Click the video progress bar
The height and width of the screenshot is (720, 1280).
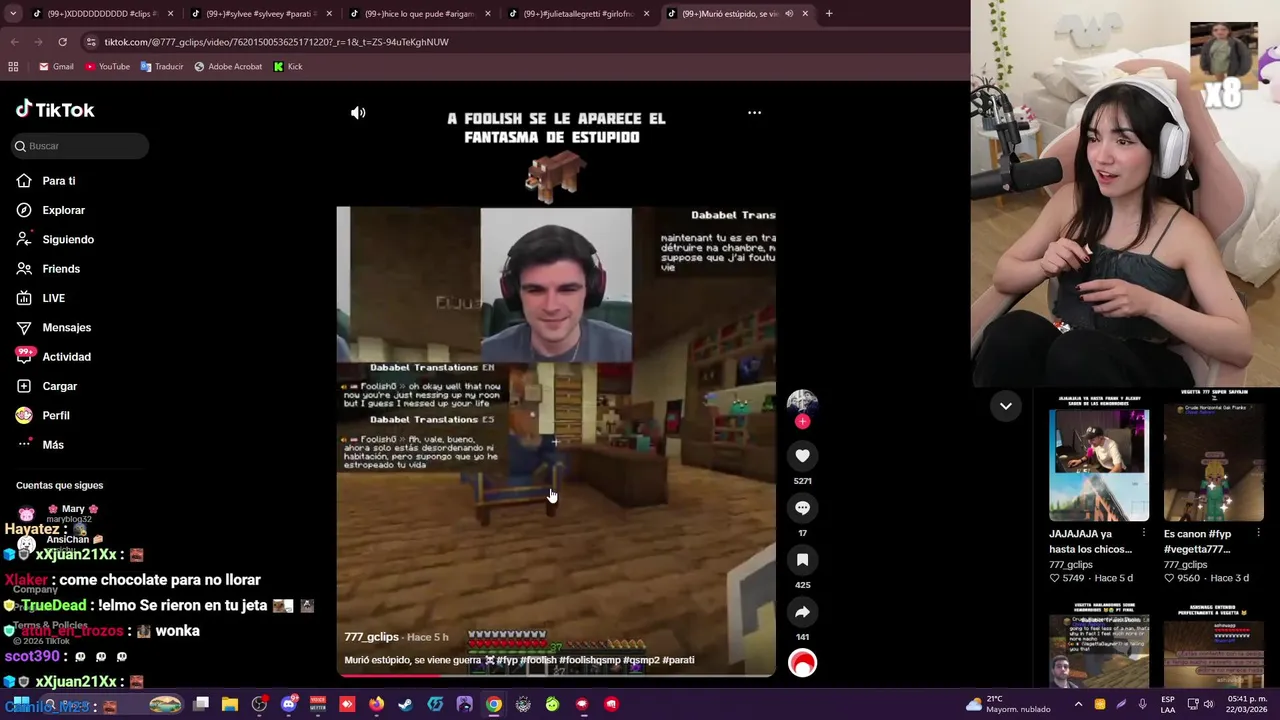tap(556, 675)
